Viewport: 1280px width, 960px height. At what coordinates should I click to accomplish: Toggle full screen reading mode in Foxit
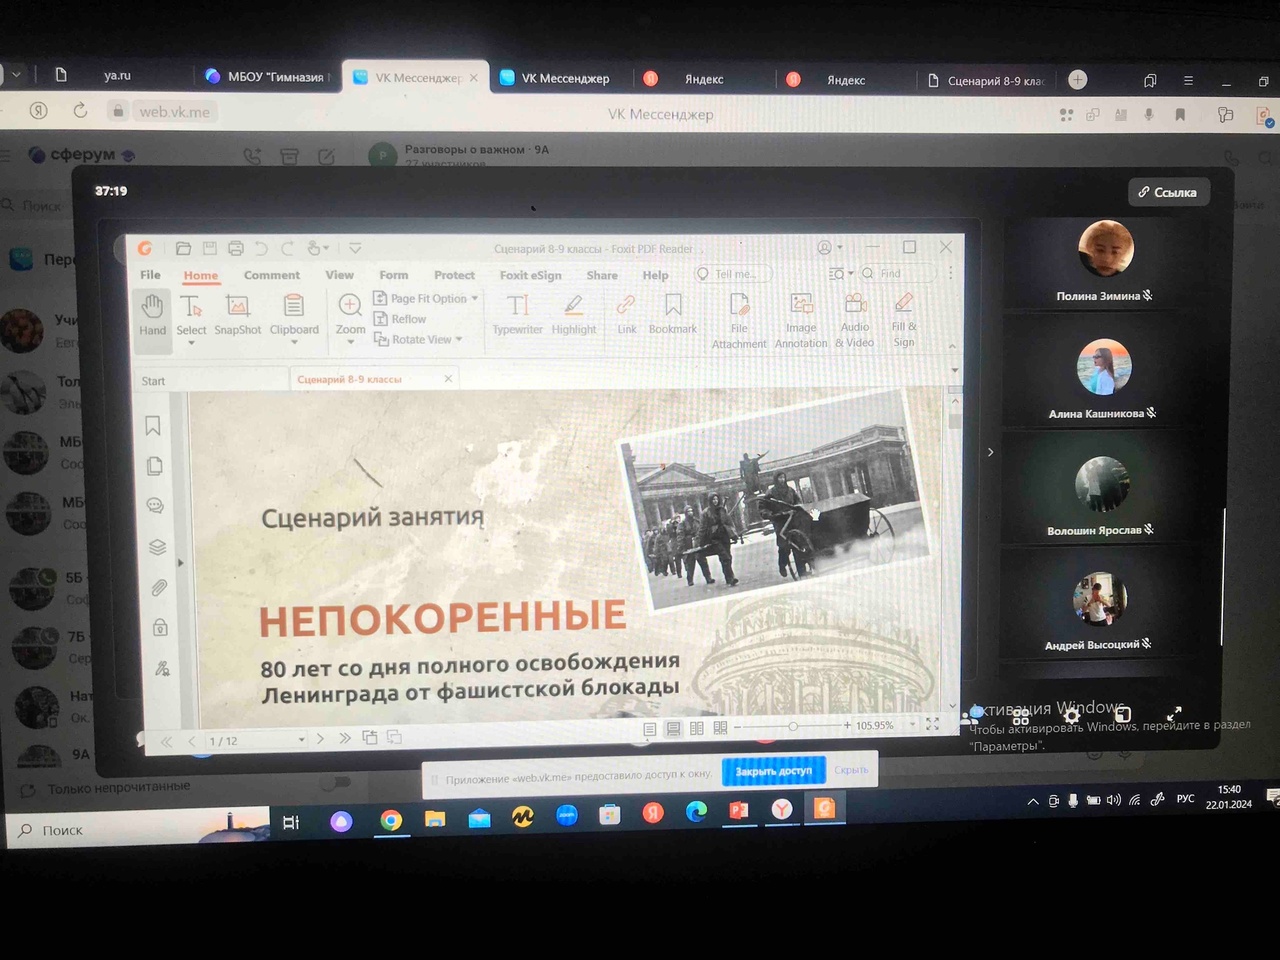point(932,724)
